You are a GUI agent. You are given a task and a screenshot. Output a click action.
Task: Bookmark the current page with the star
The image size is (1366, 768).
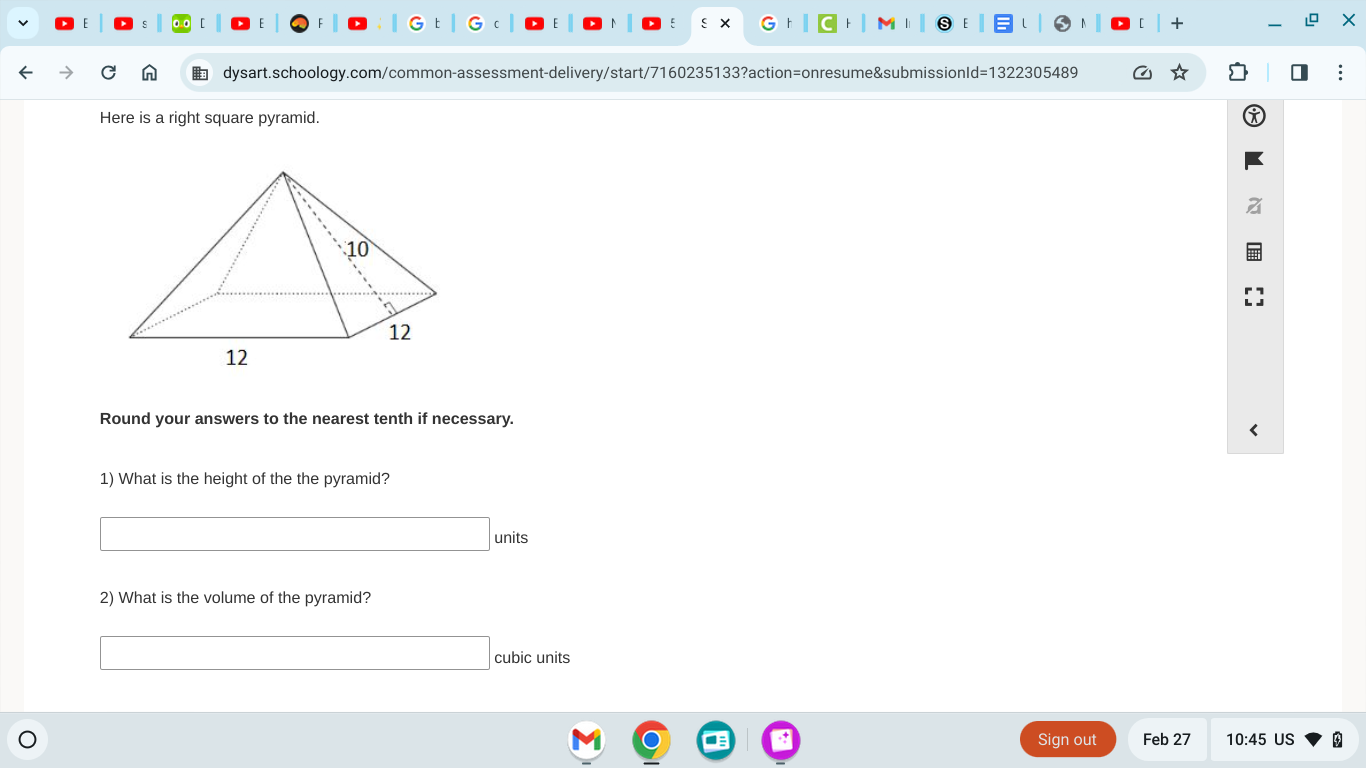tap(1180, 72)
